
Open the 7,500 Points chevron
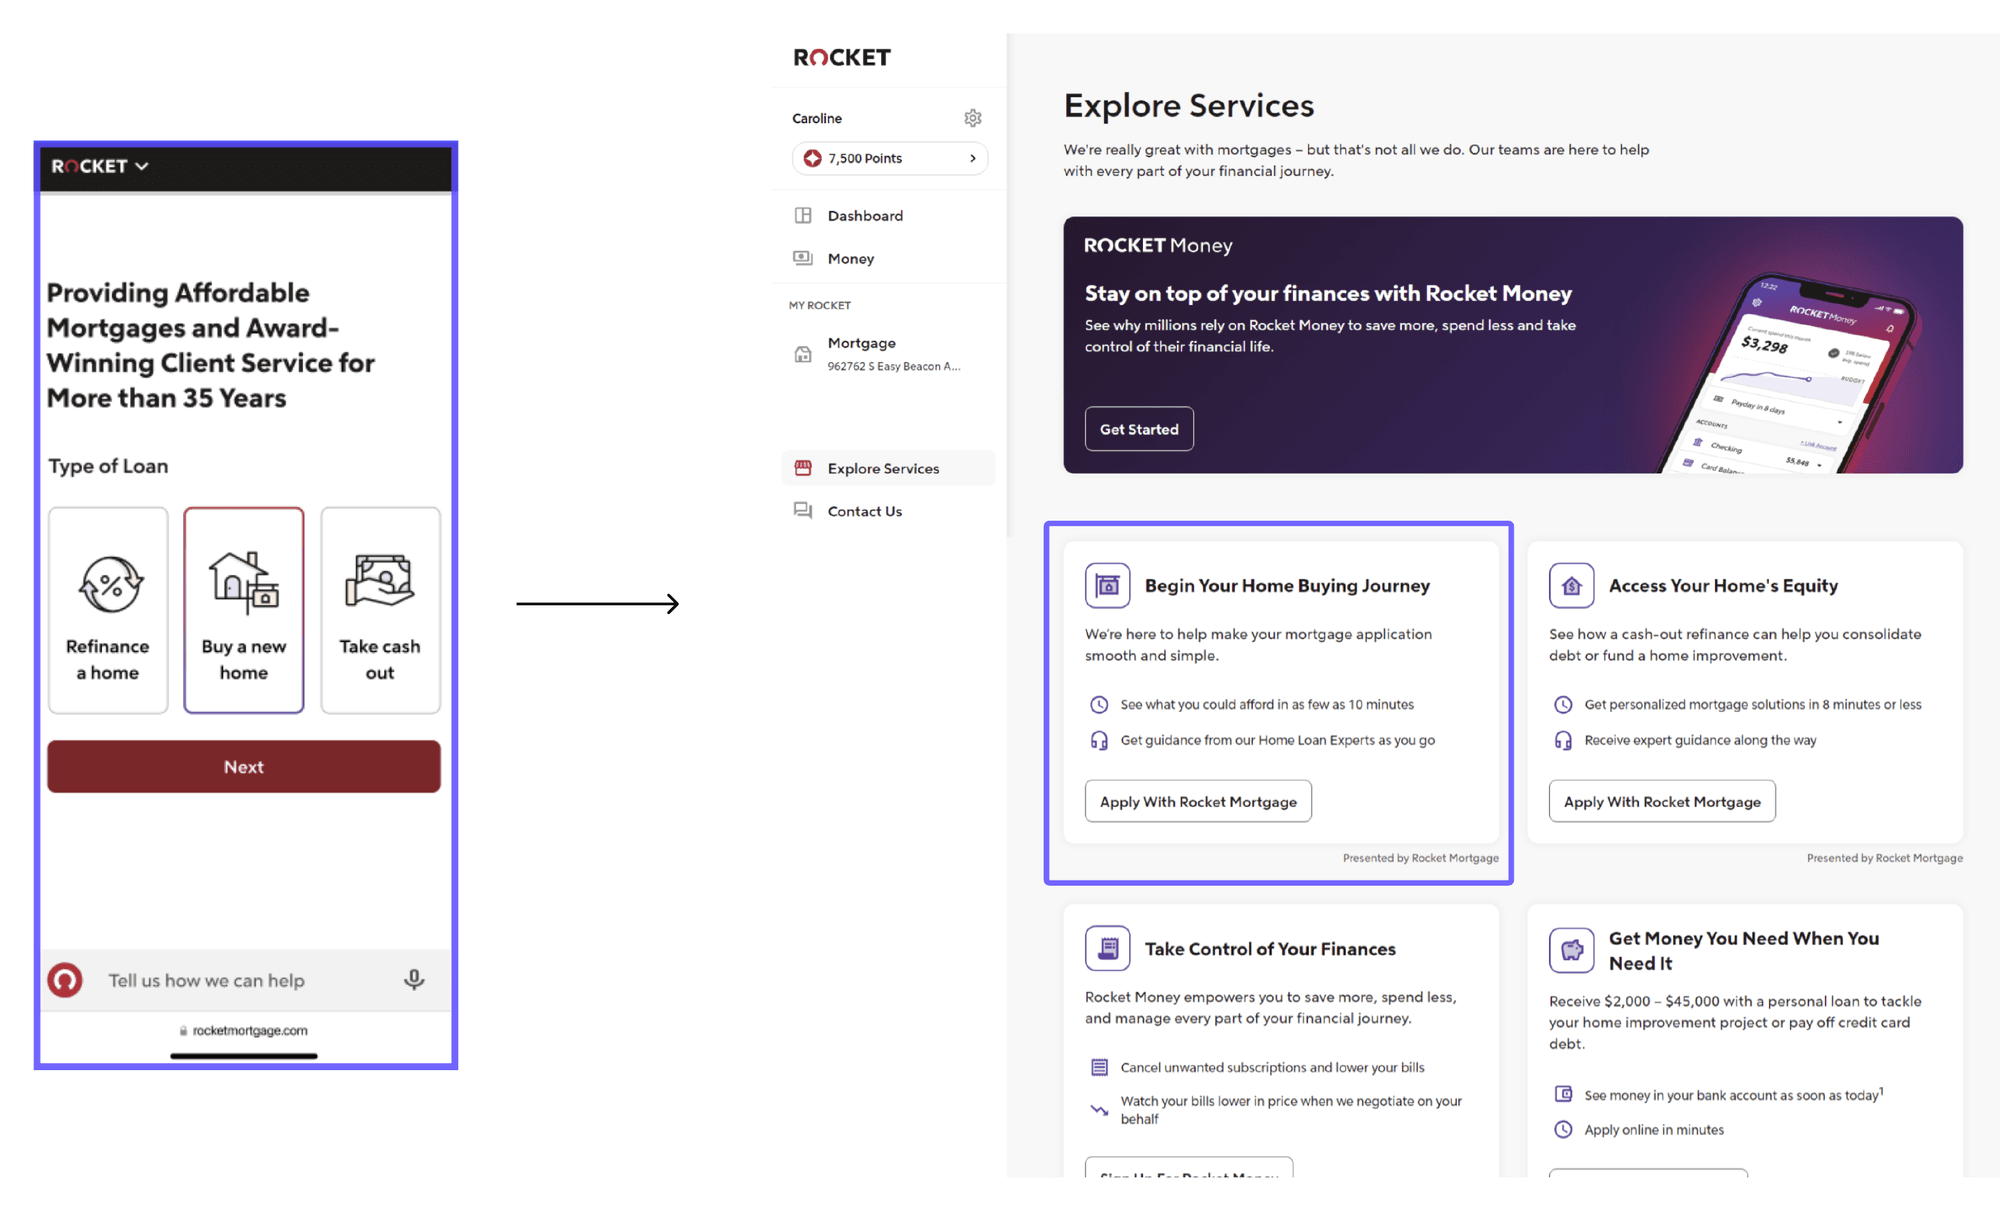[x=972, y=158]
